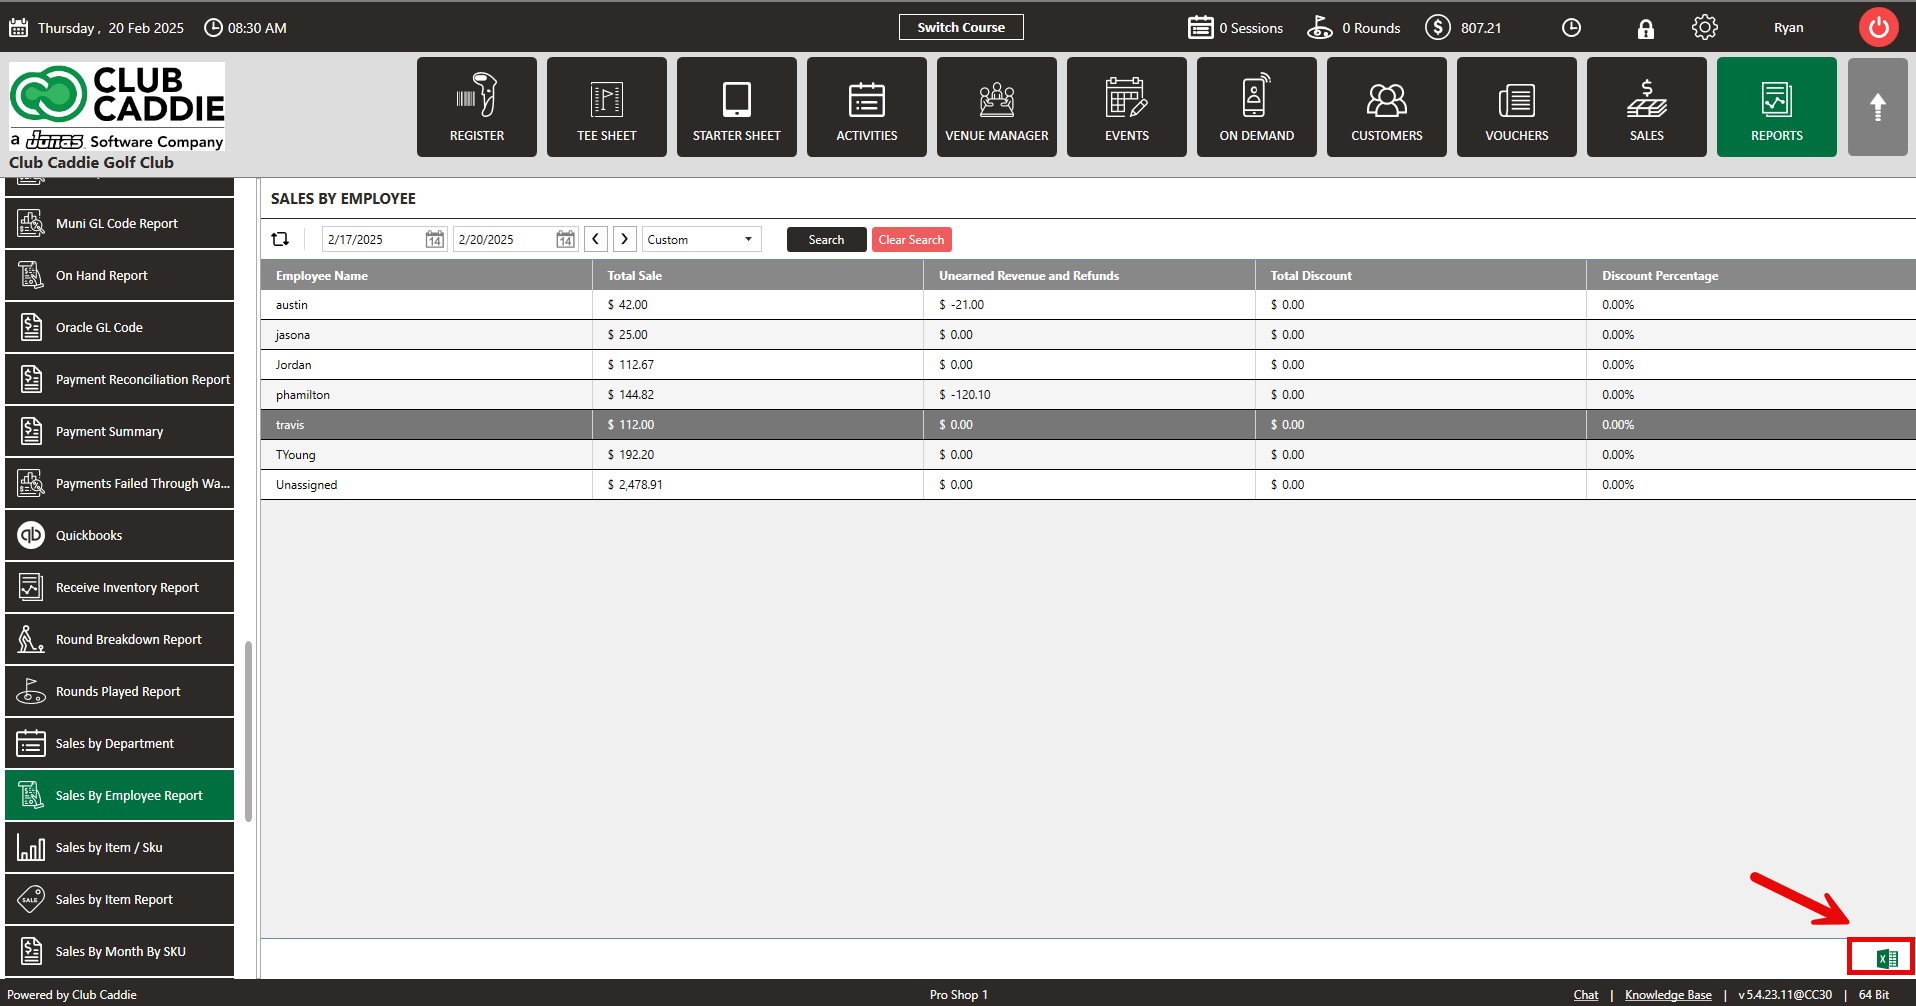Open the Knowledge Base link
The image size is (1916, 1006).
click(1668, 994)
